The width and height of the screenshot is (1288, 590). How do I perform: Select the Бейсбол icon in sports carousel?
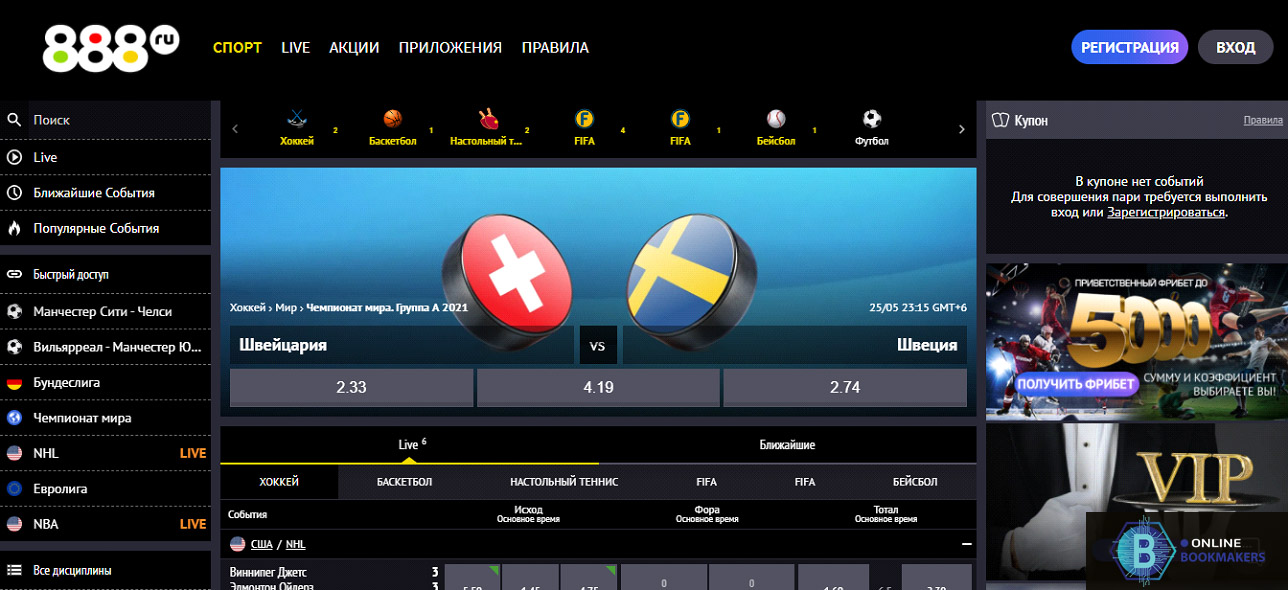(x=776, y=118)
